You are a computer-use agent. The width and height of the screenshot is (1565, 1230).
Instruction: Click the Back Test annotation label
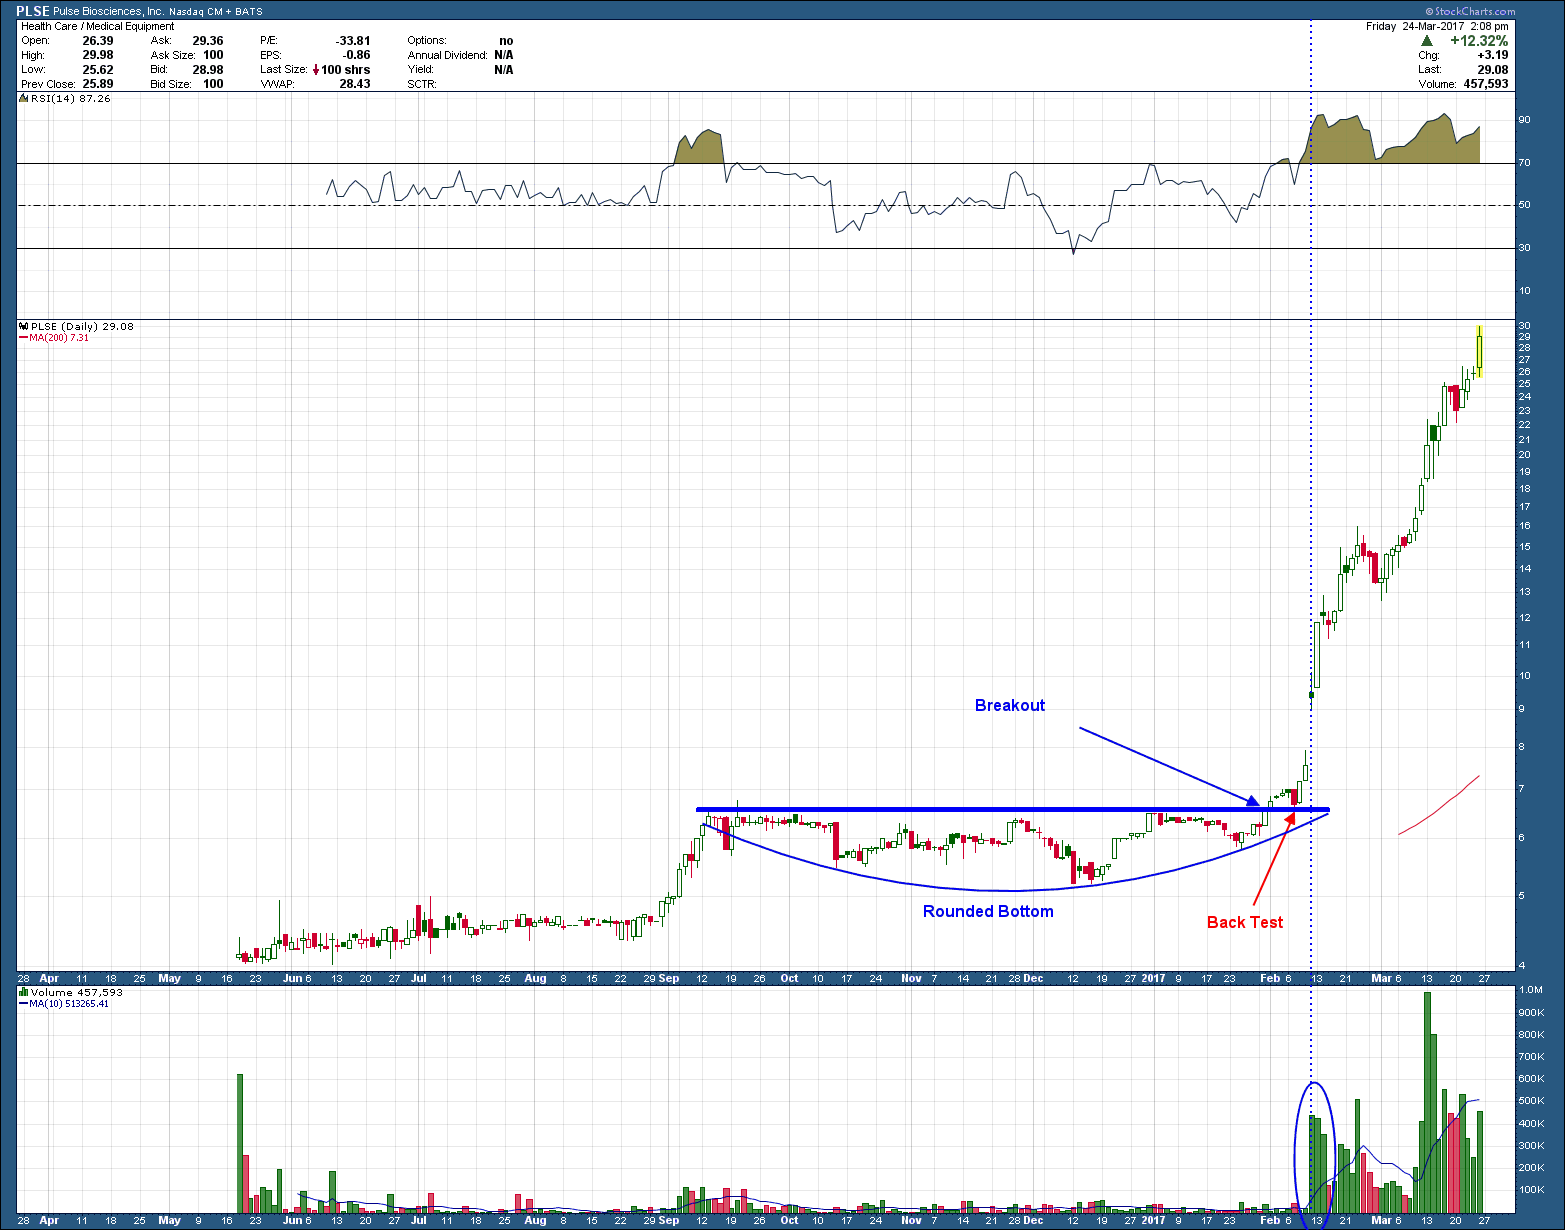[1245, 922]
